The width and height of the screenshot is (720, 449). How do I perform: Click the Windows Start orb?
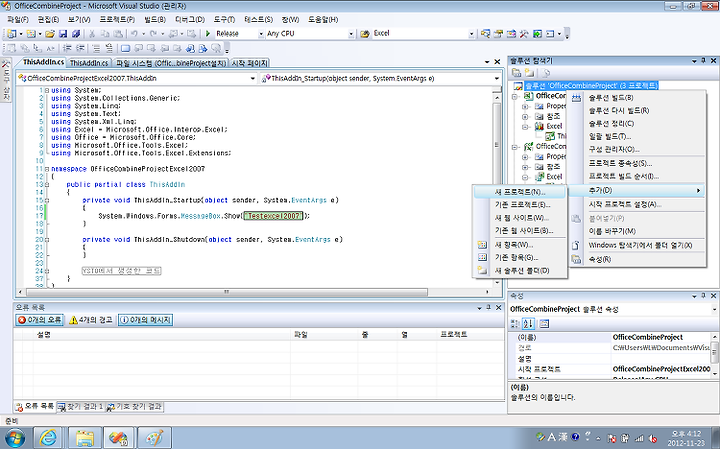point(14,438)
